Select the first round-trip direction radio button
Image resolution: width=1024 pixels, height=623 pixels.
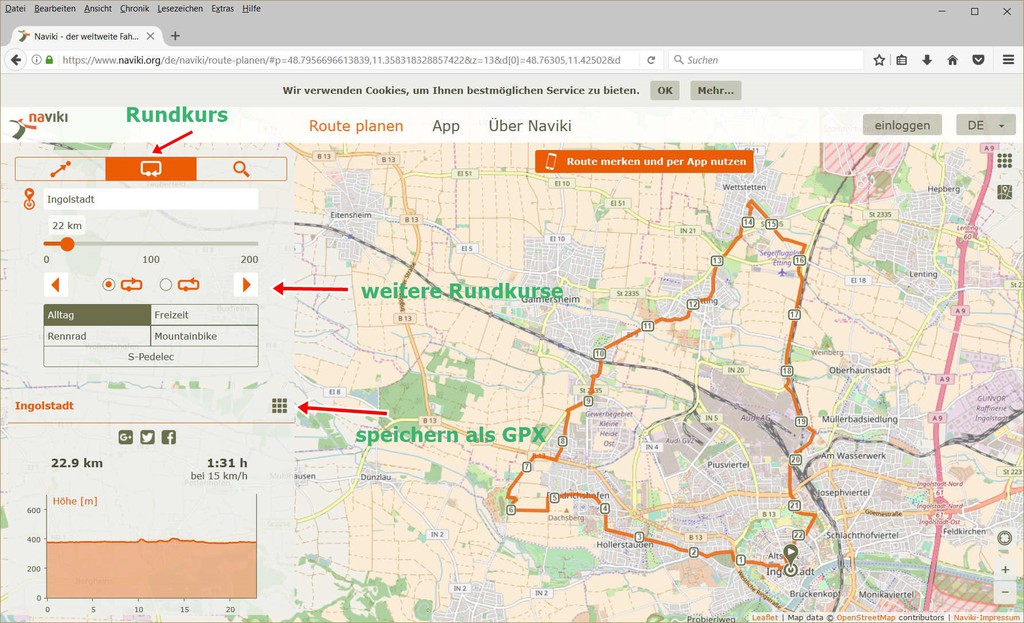click(109, 285)
